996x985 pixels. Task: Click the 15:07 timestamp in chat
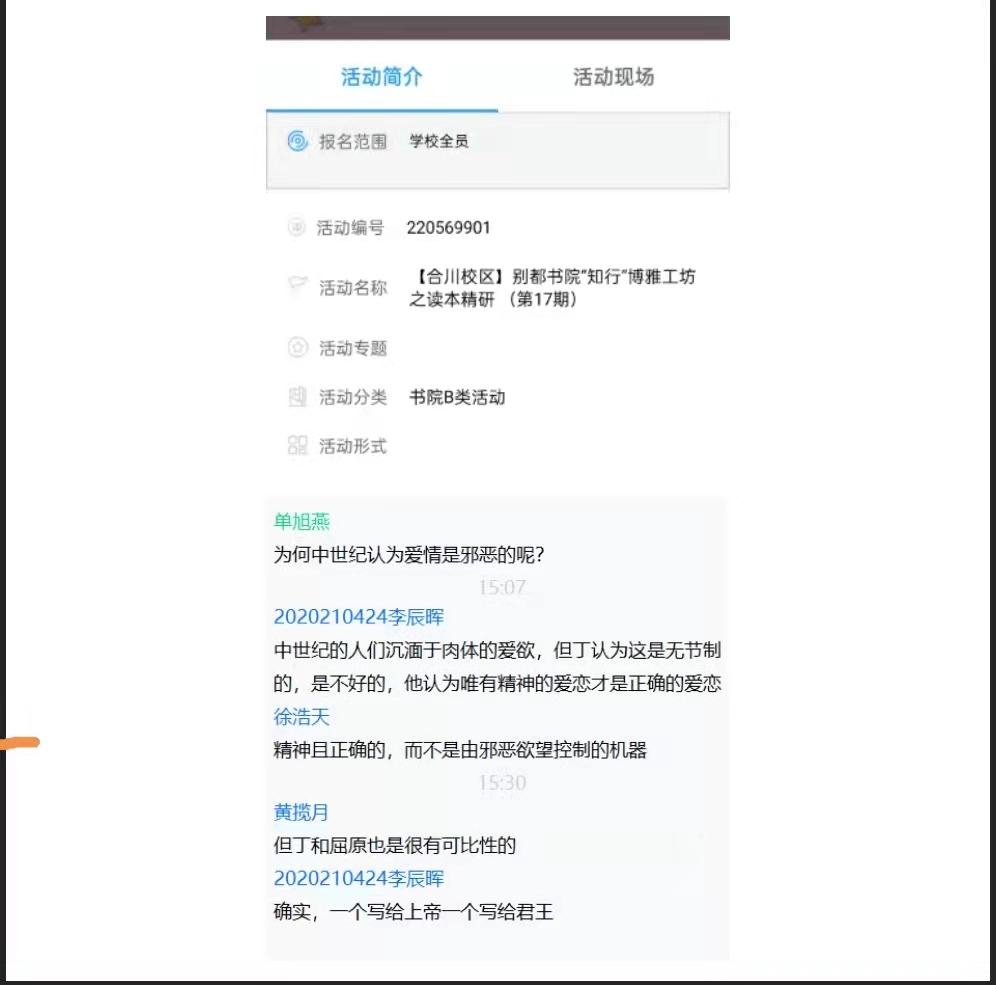pyautogui.click(x=502, y=587)
